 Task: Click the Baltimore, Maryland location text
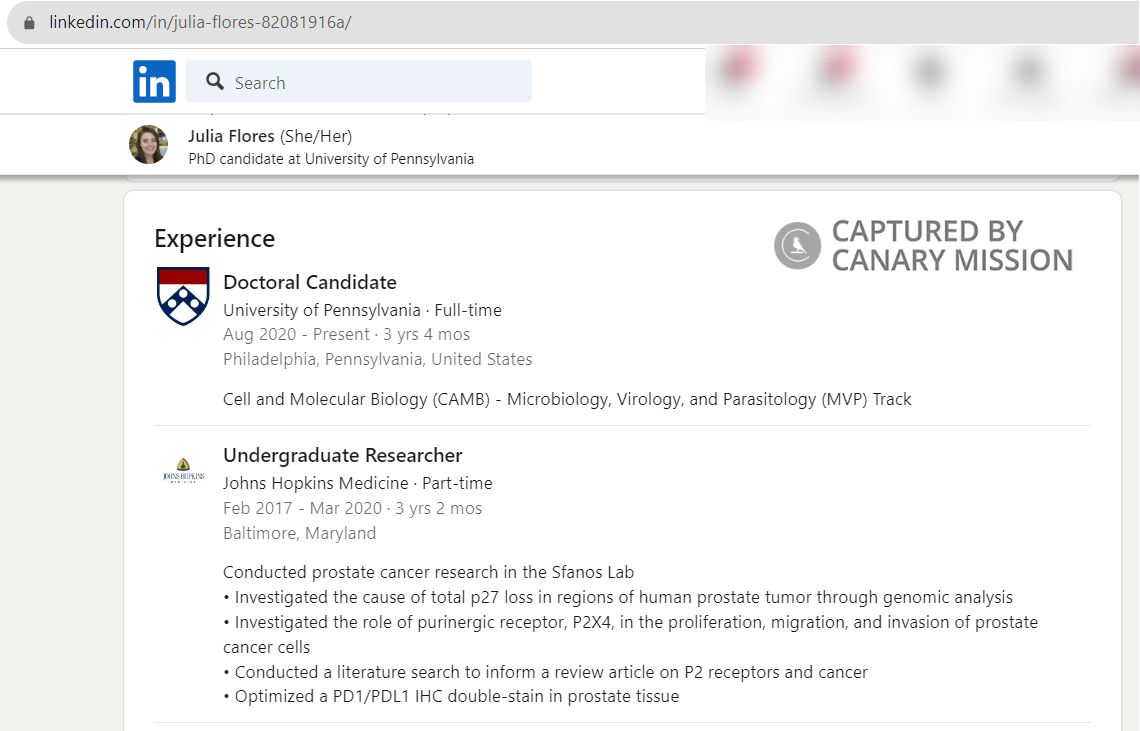299,533
